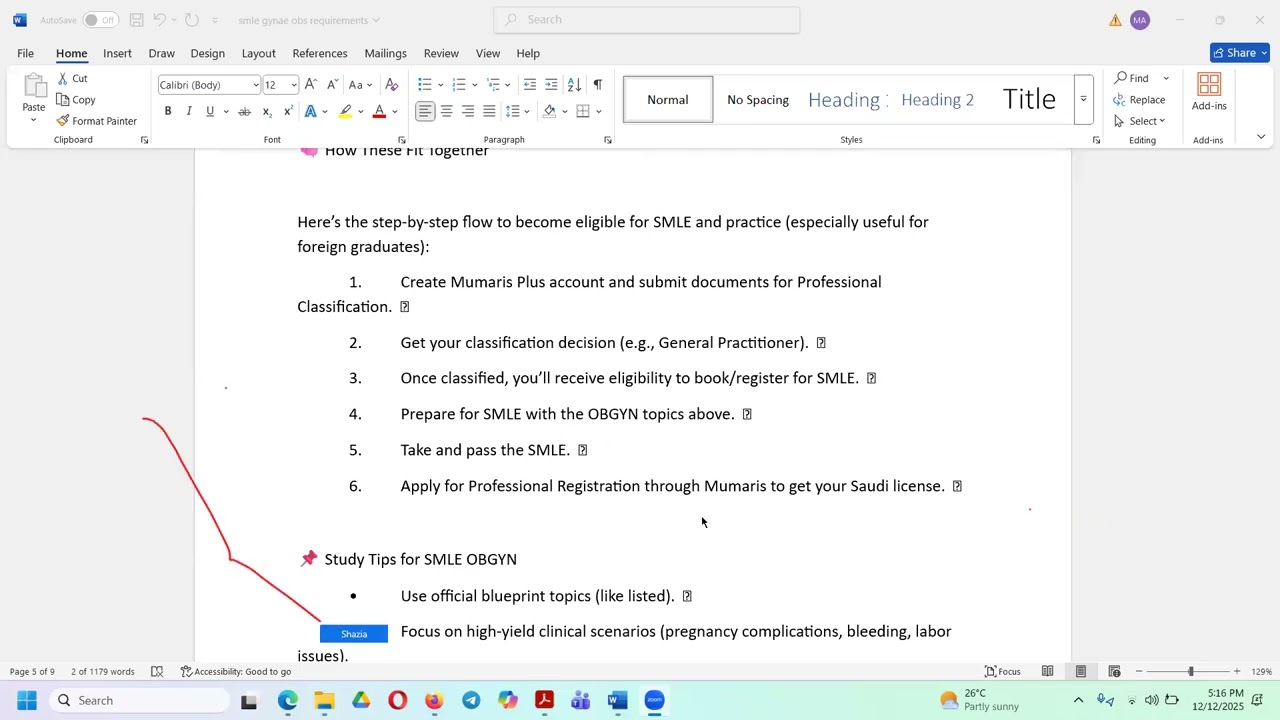This screenshot has height=720, width=1280.
Task: Insert a bulleted list
Action: (x=425, y=85)
